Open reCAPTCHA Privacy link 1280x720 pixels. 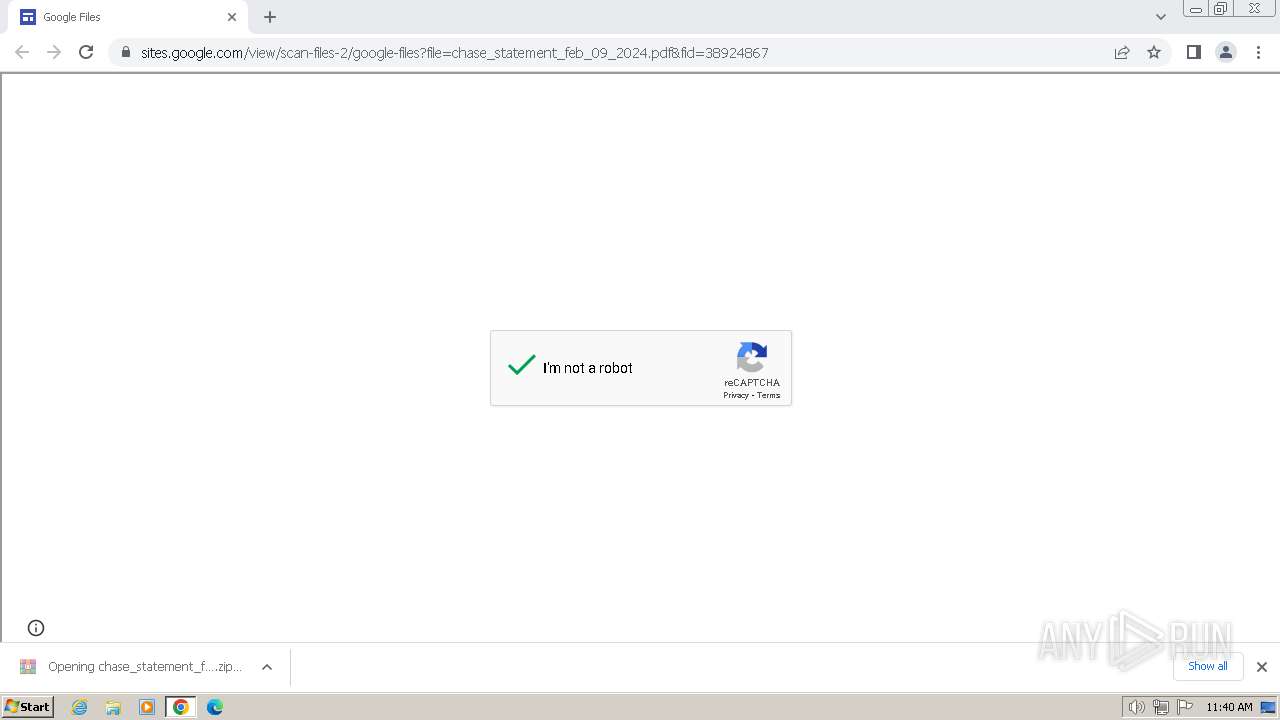coord(736,395)
